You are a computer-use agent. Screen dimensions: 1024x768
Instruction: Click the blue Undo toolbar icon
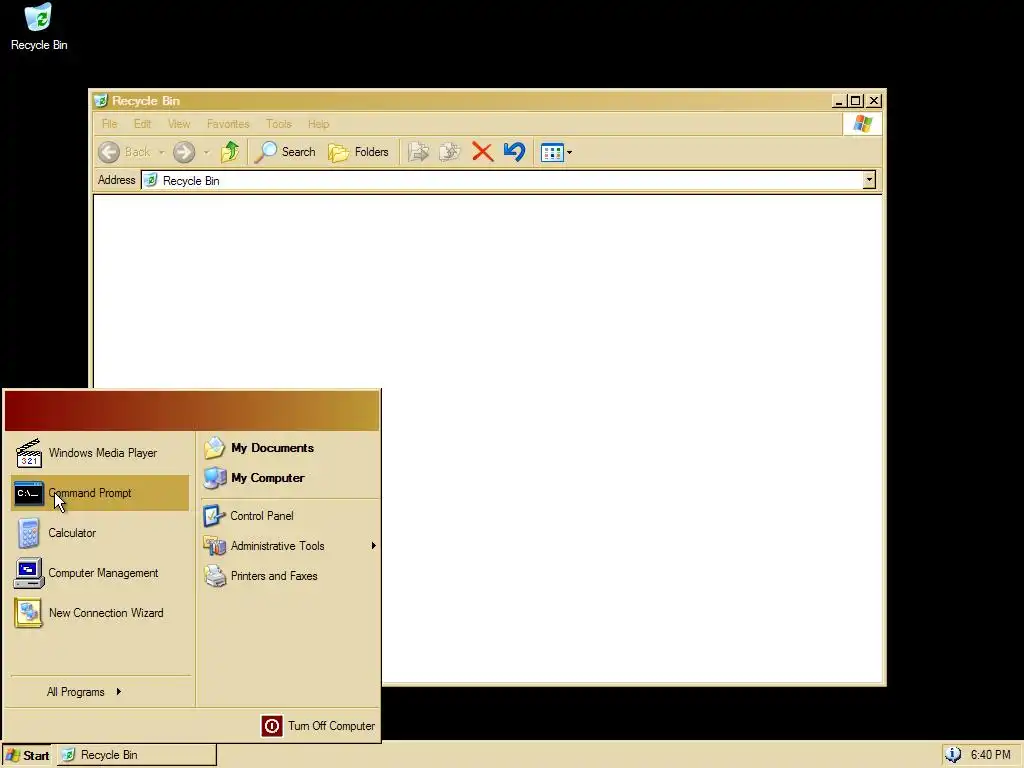tap(515, 152)
